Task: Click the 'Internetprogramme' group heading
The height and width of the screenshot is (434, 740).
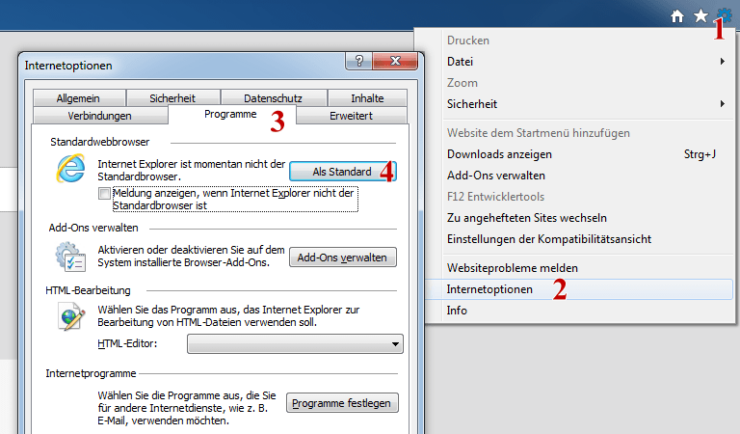Action: pyautogui.click(x=91, y=374)
